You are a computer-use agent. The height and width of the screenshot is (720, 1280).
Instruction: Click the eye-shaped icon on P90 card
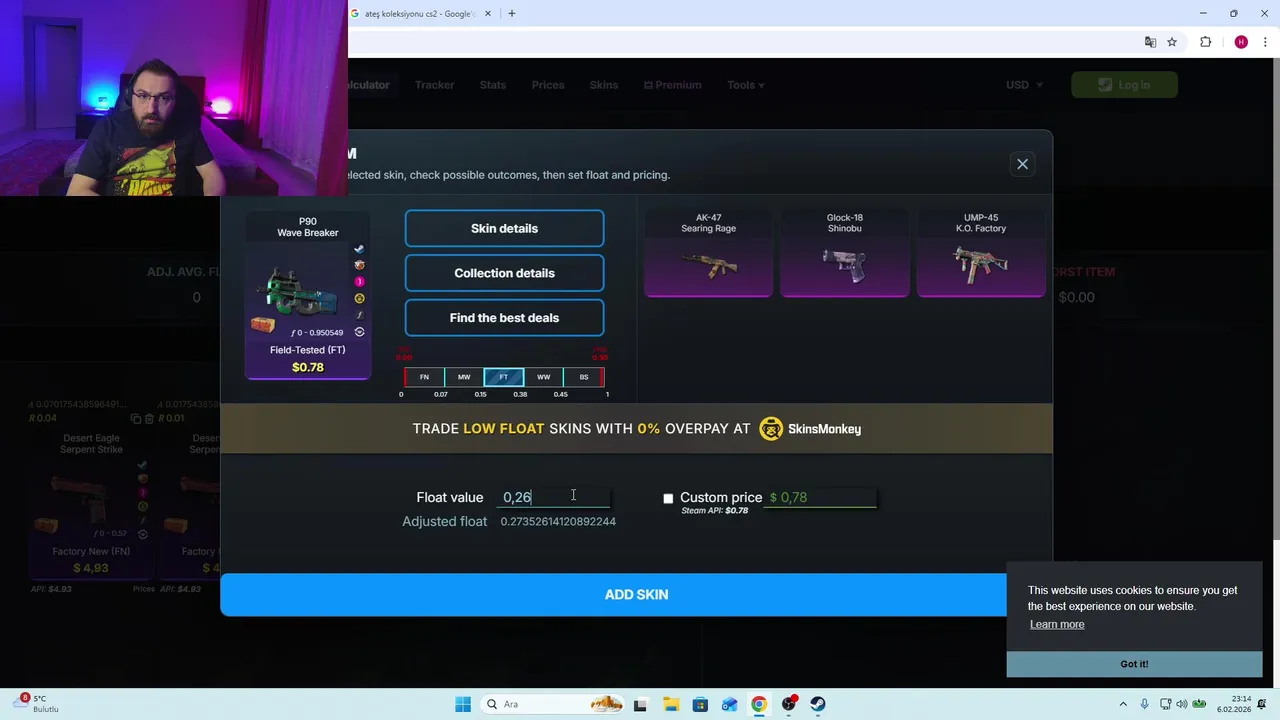coord(359,332)
